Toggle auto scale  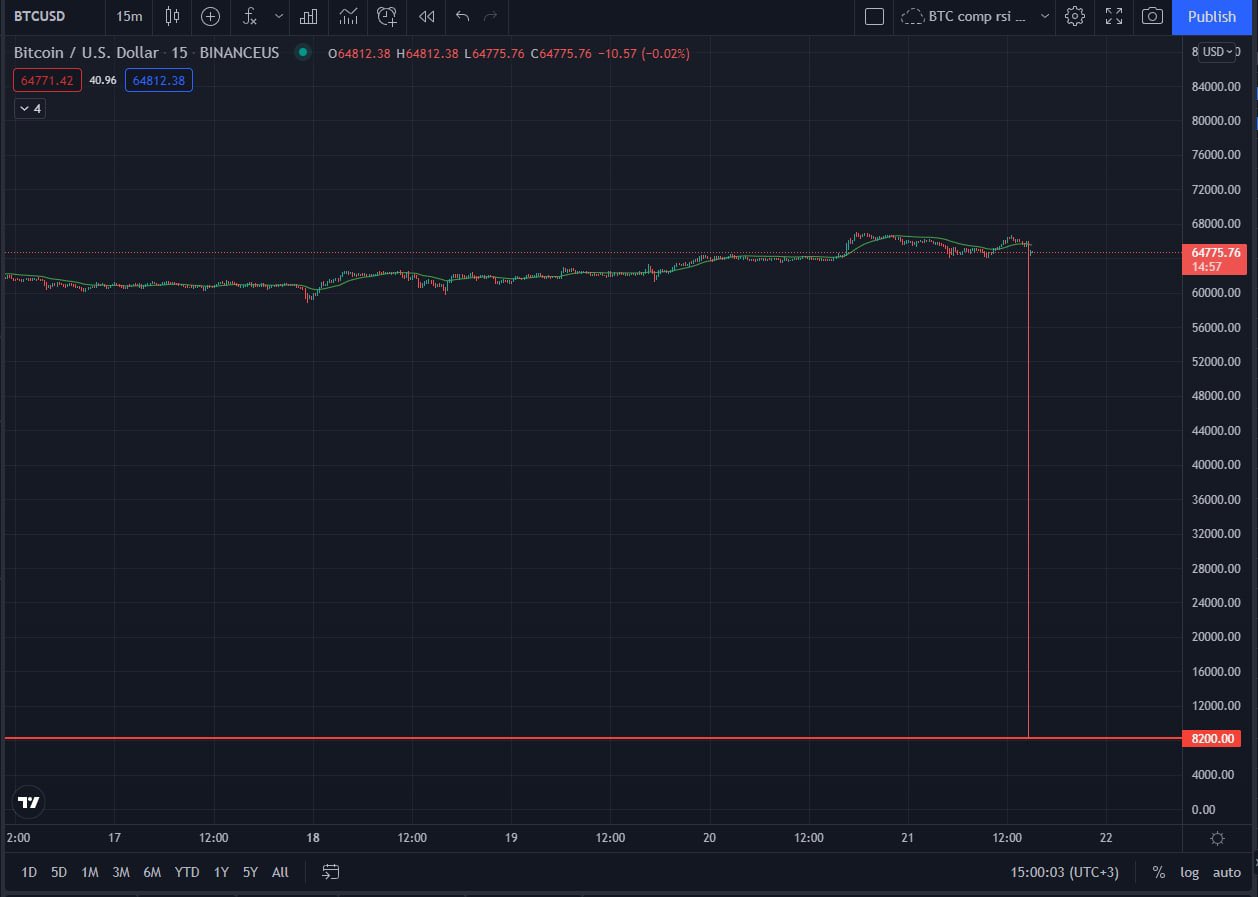click(1227, 872)
